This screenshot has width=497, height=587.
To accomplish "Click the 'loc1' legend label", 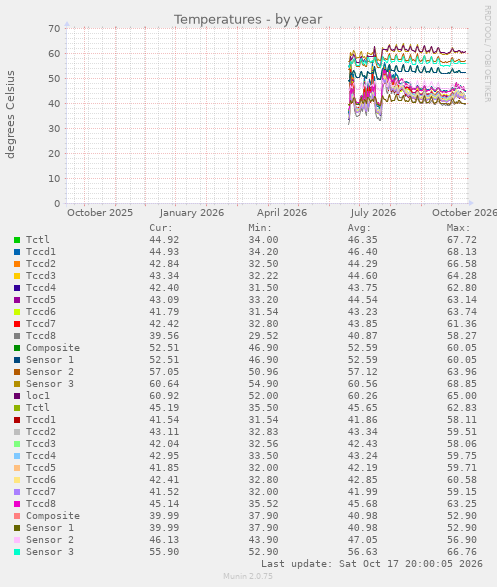I will [38, 396].
